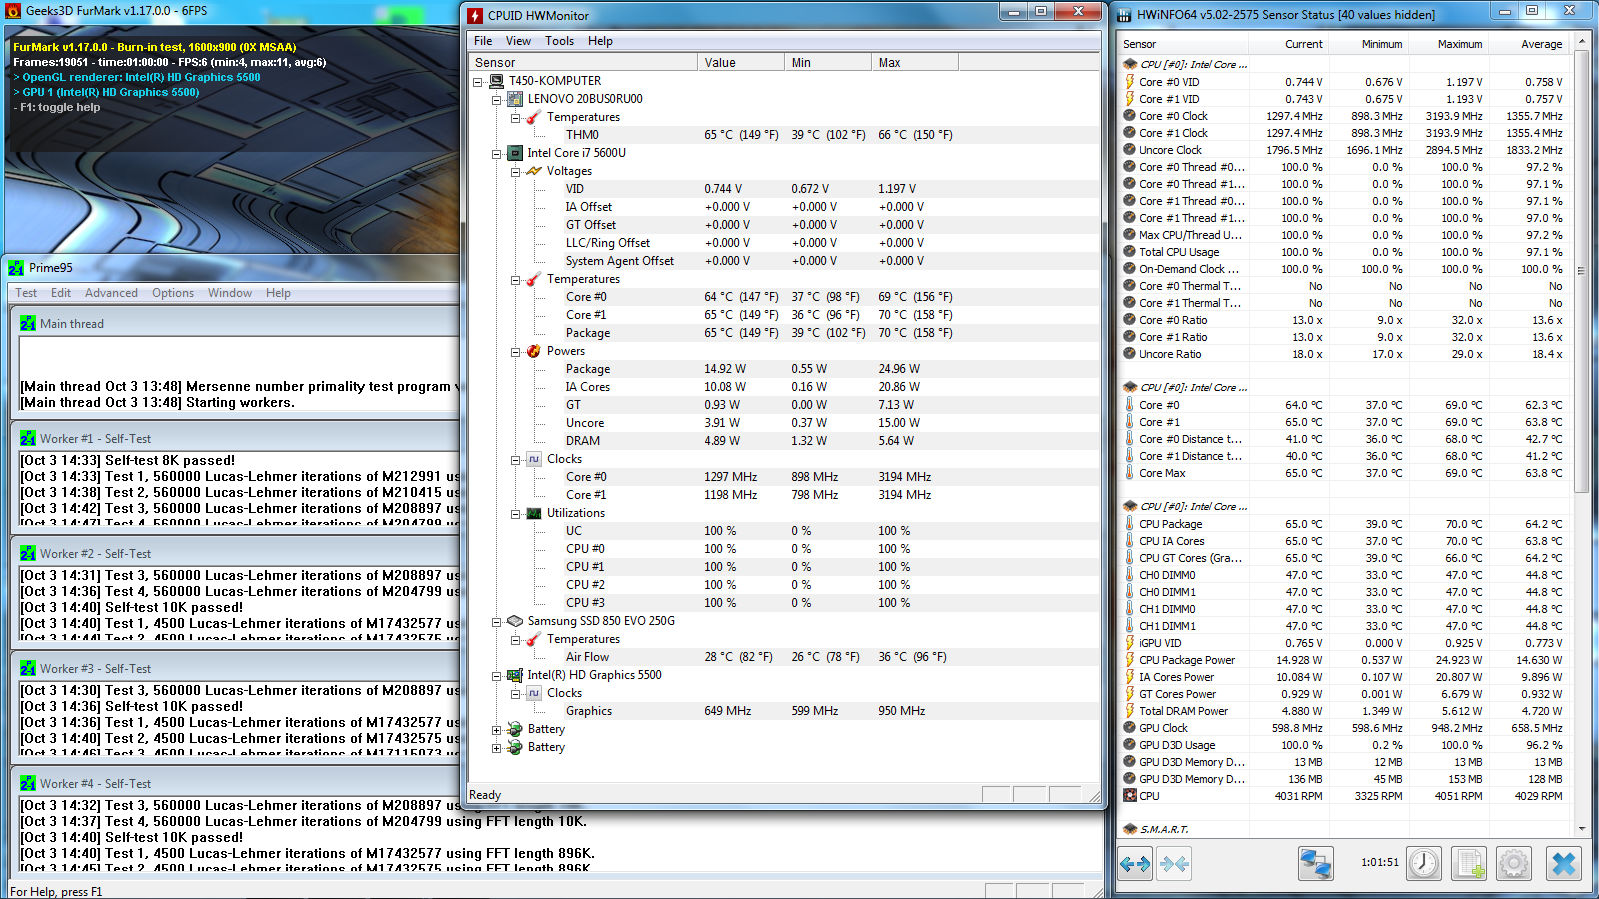Click the Worker #3 Self-Test window icon
The height and width of the screenshot is (899, 1599).
click(x=28, y=669)
